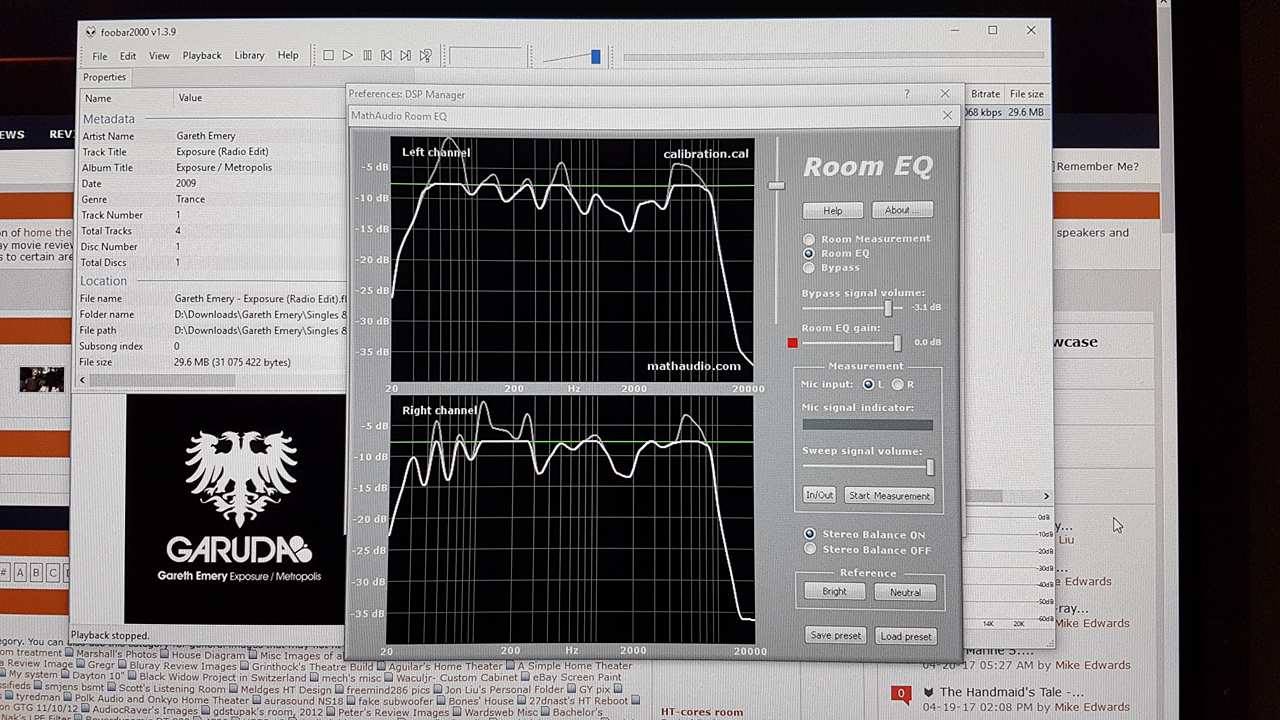
Task: Click the File size row in properties
Action: point(212,362)
